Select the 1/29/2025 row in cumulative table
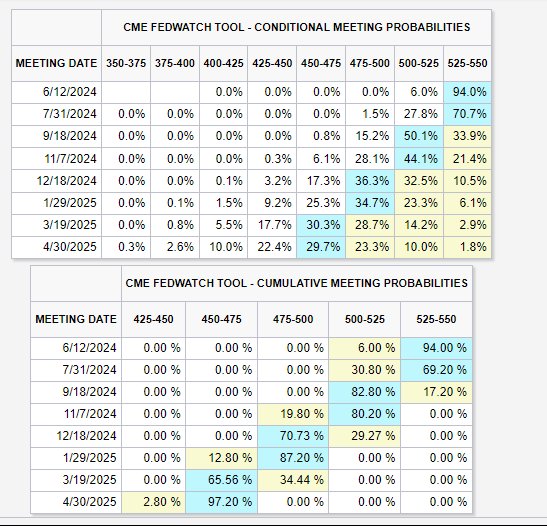 pos(252,458)
